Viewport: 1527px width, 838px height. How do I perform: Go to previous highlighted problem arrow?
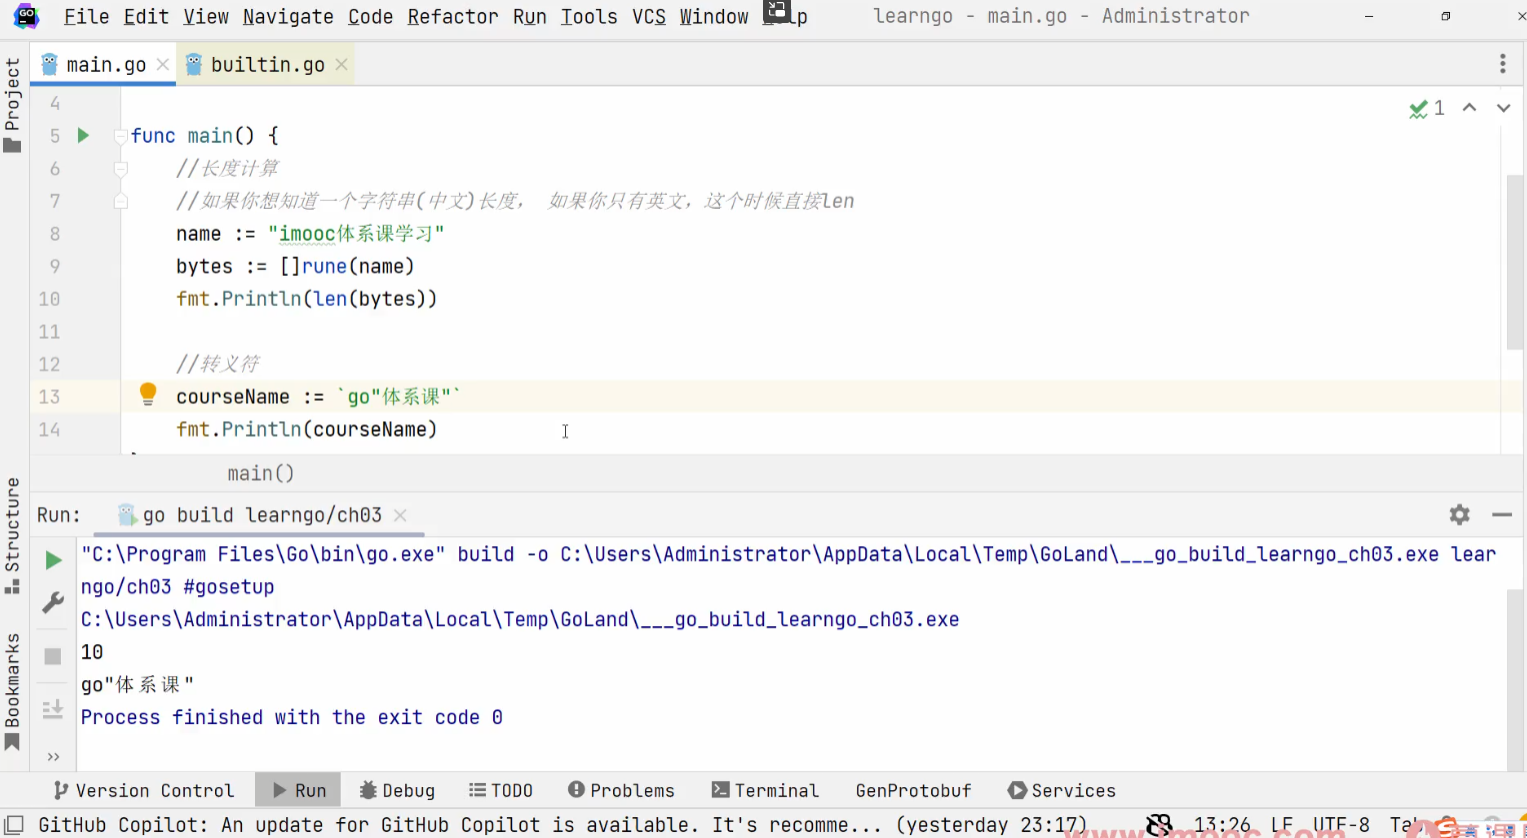tap(1469, 108)
